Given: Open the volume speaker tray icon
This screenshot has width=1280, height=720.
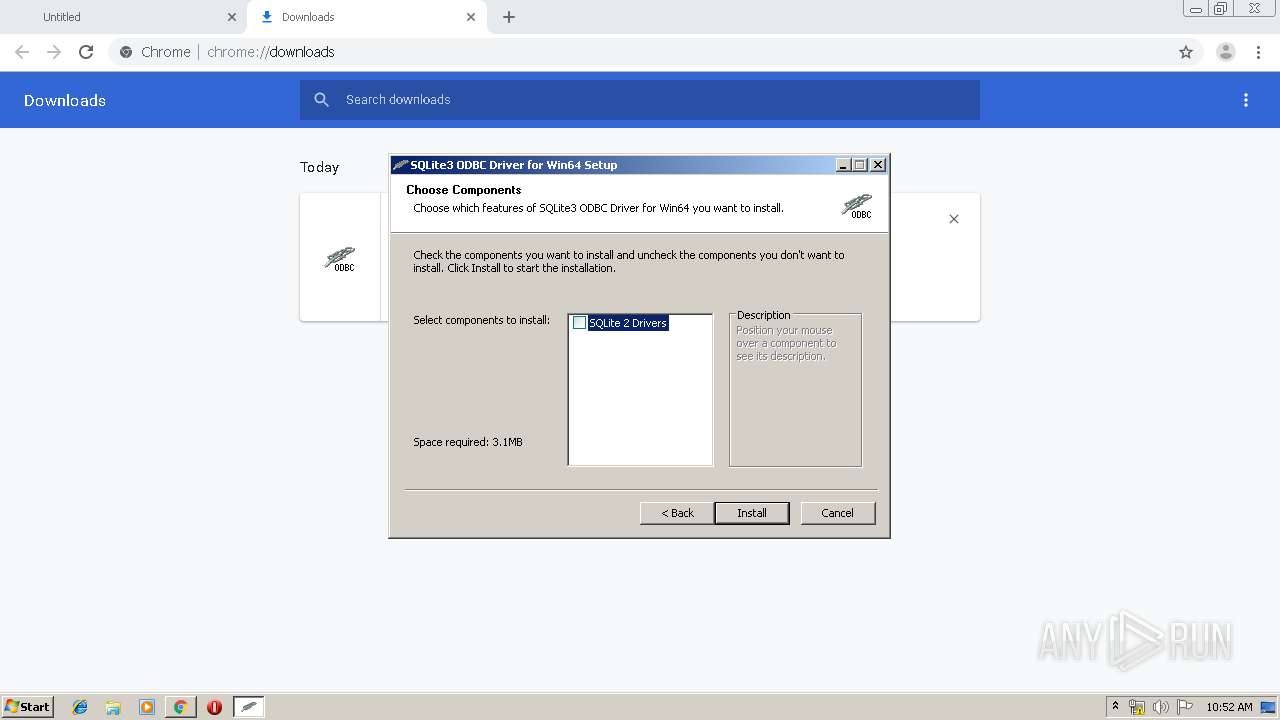Looking at the screenshot, I should tap(1161, 707).
